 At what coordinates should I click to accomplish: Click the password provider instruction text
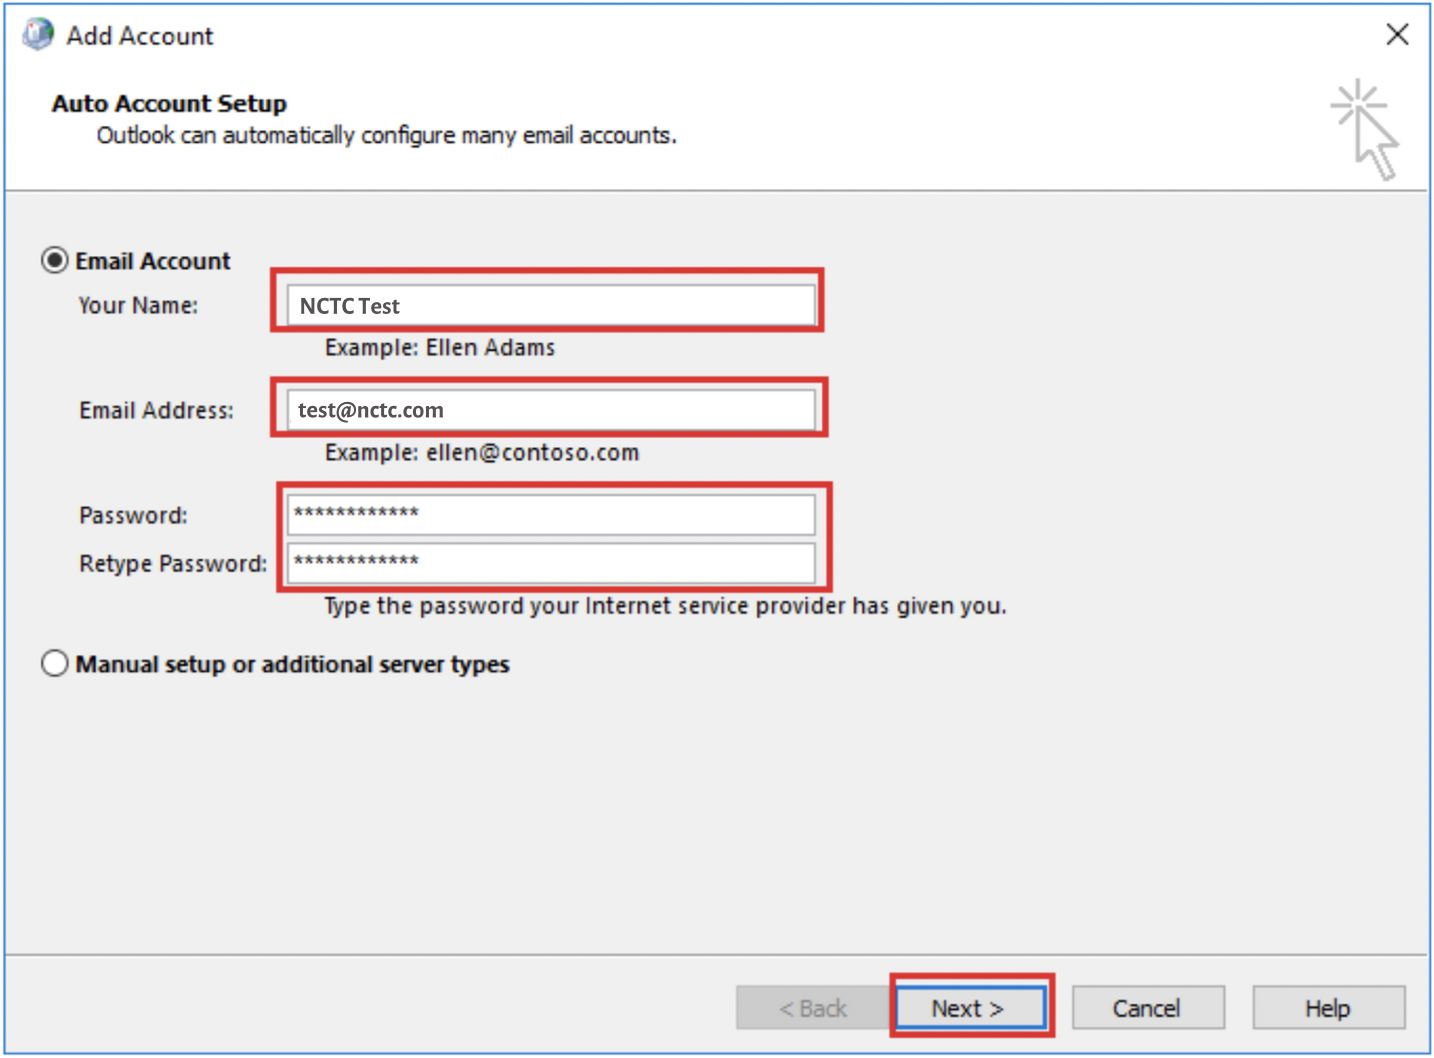(664, 605)
